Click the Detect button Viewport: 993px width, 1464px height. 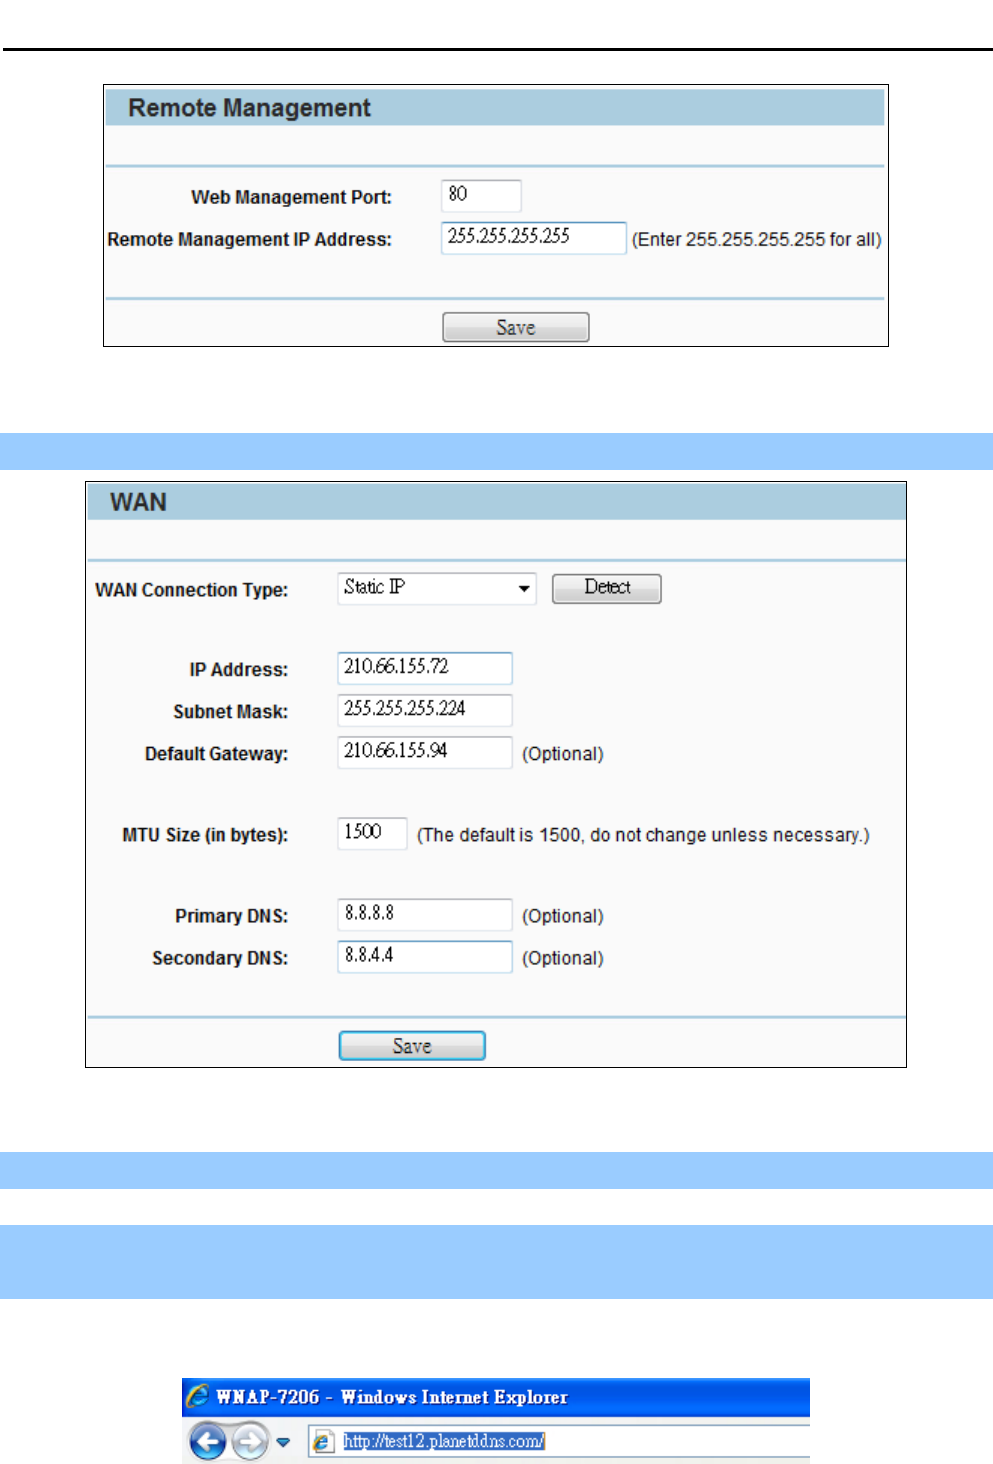[x=607, y=588]
